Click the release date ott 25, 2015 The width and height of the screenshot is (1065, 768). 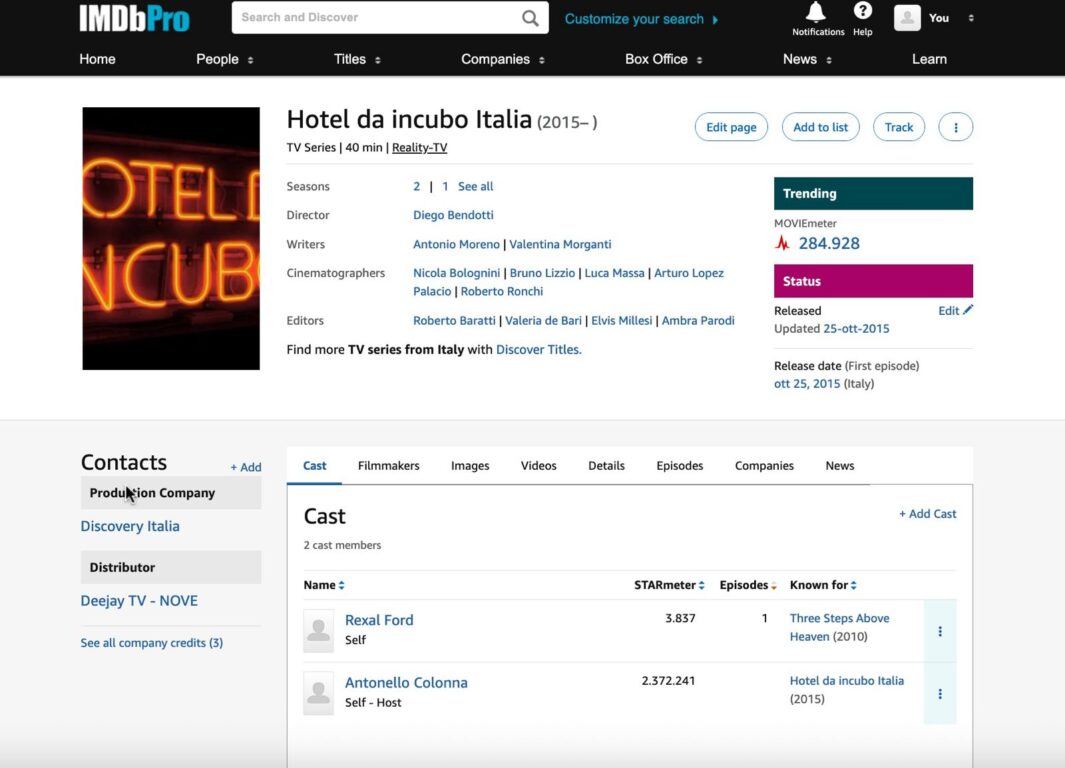(807, 384)
